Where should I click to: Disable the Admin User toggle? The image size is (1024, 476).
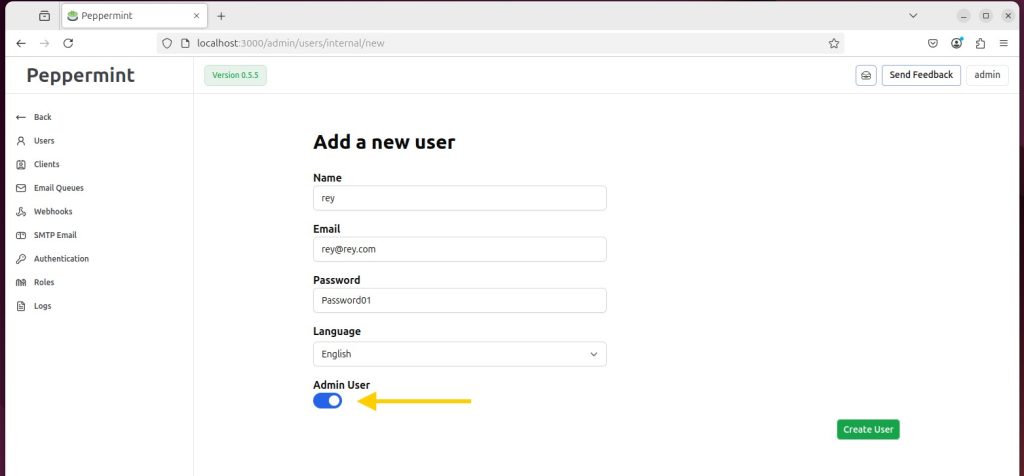pyautogui.click(x=328, y=401)
